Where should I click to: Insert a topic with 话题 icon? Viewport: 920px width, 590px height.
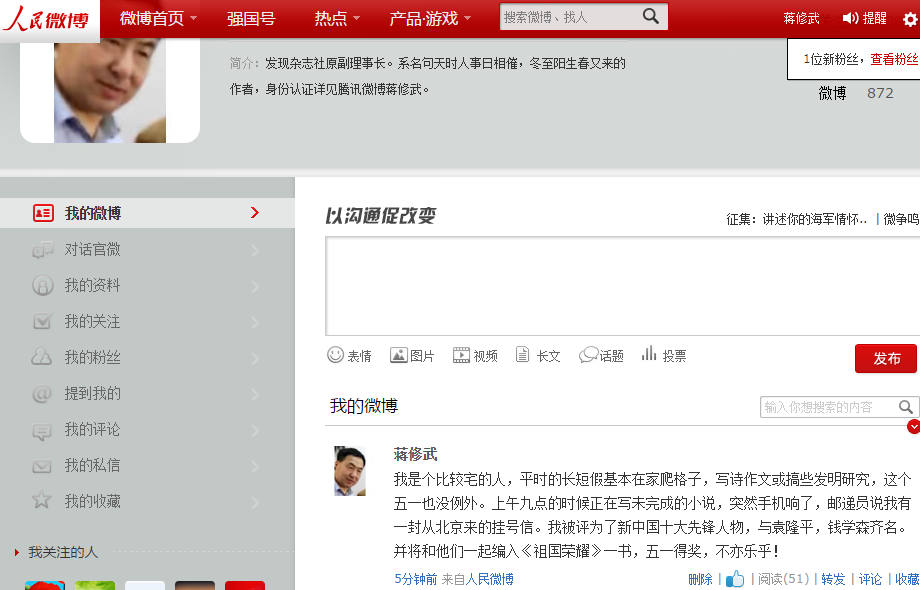coord(589,355)
